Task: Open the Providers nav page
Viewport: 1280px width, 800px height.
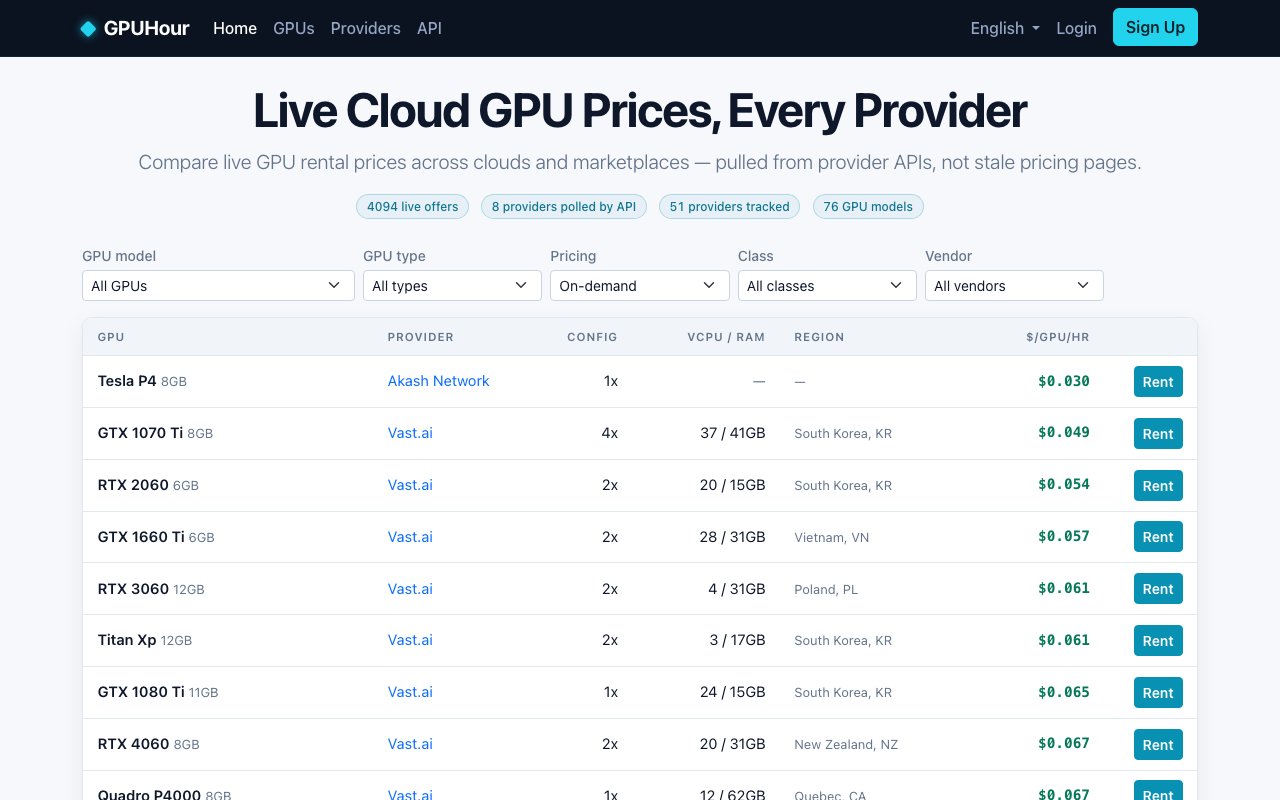Action: click(x=365, y=28)
